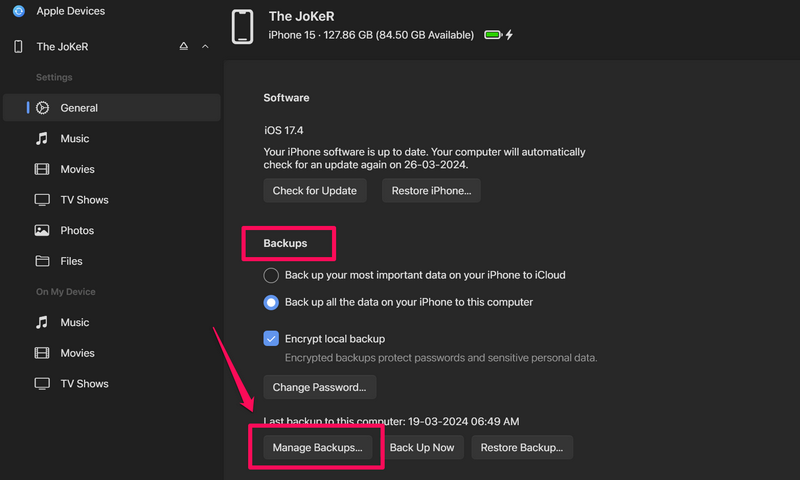Select the Music icon under Settings
The width and height of the screenshot is (800, 480).
tap(42, 139)
